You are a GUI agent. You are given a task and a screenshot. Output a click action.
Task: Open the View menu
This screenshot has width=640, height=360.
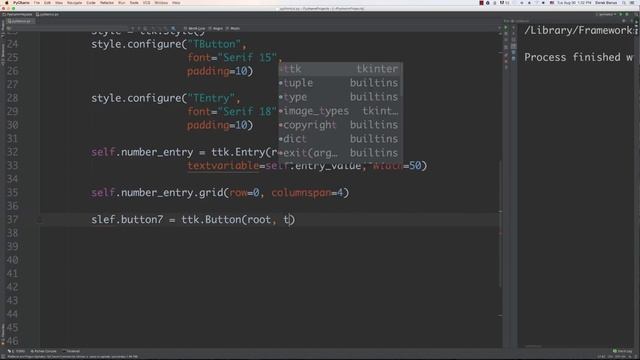tap(59, 3)
